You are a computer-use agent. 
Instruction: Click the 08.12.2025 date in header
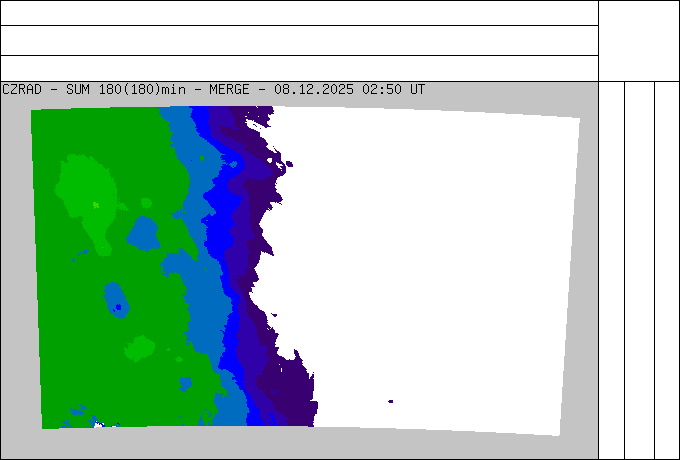[314, 89]
